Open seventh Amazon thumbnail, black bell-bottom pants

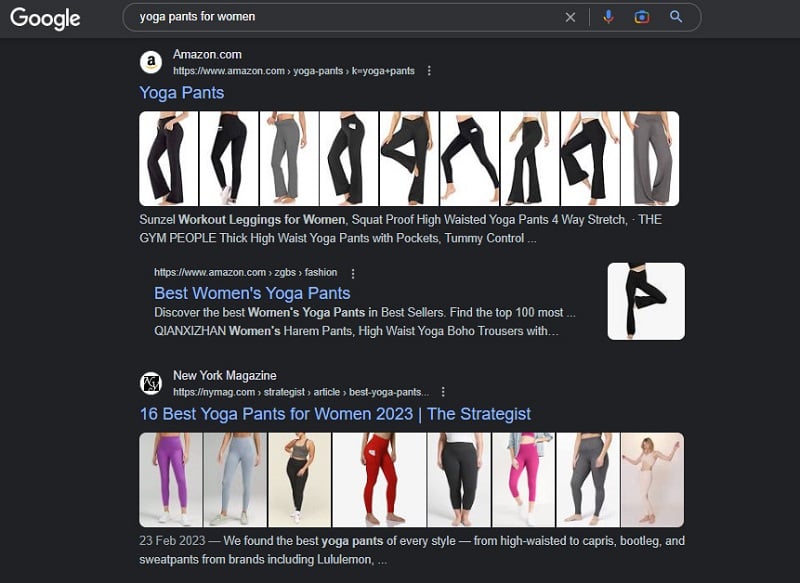(530, 159)
